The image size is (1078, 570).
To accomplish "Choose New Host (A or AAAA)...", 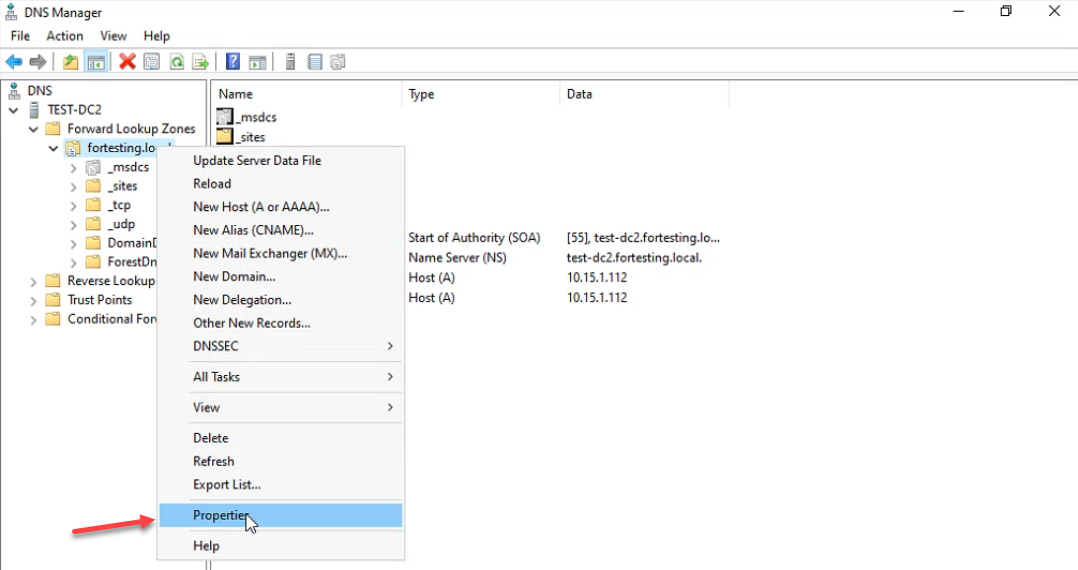I will pyautogui.click(x=280, y=207).
